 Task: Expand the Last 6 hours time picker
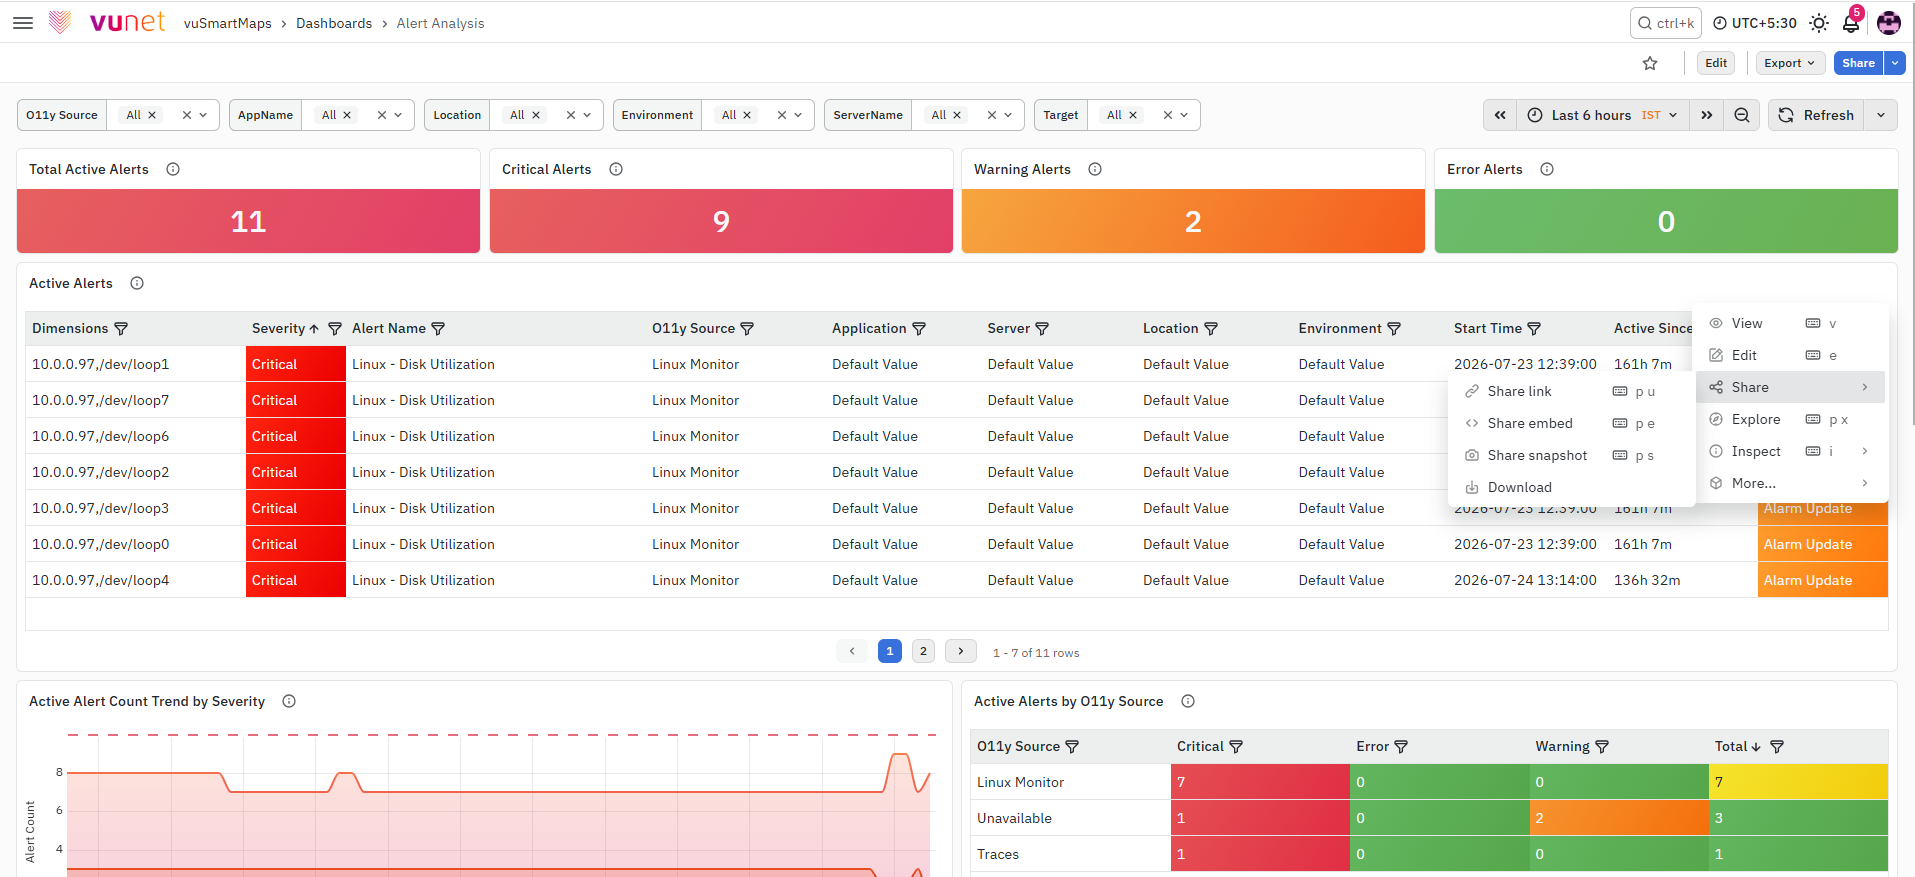point(1604,115)
